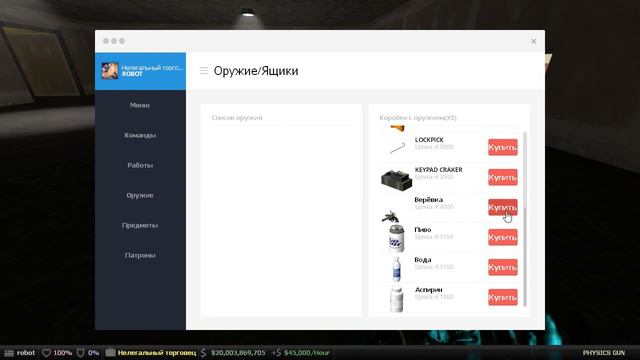Buy the LOCKPICK crate
This screenshot has width=640, height=360.
coord(502,147)
